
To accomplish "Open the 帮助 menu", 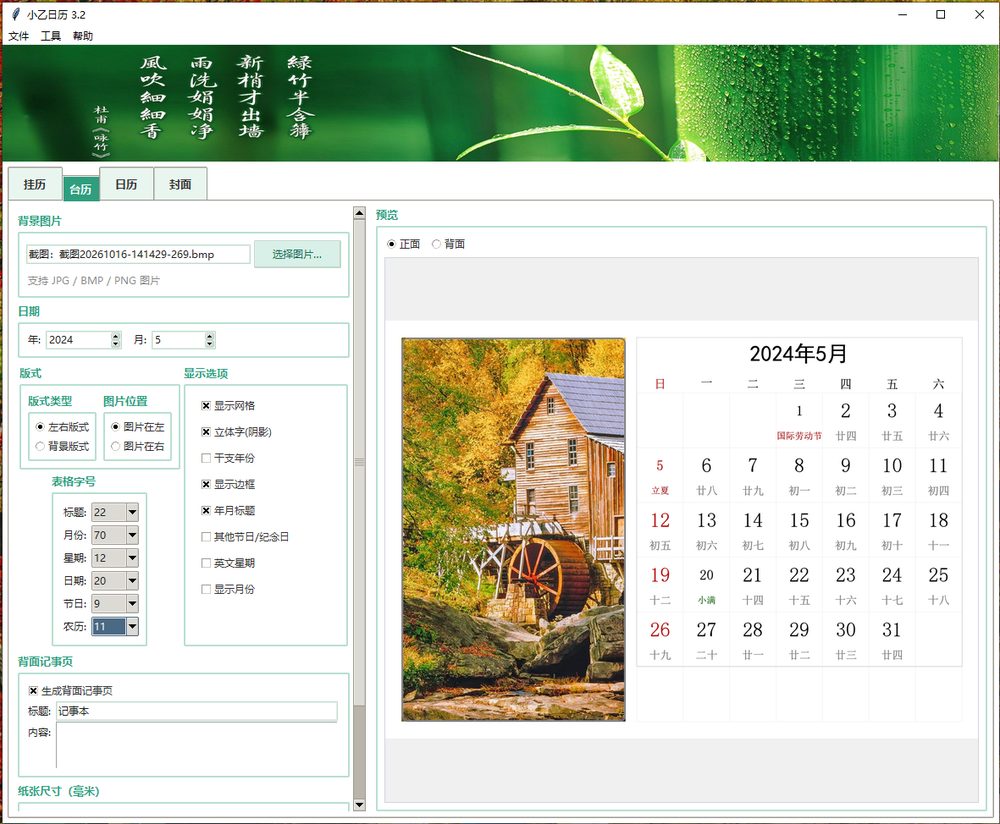I will (83, 36).
